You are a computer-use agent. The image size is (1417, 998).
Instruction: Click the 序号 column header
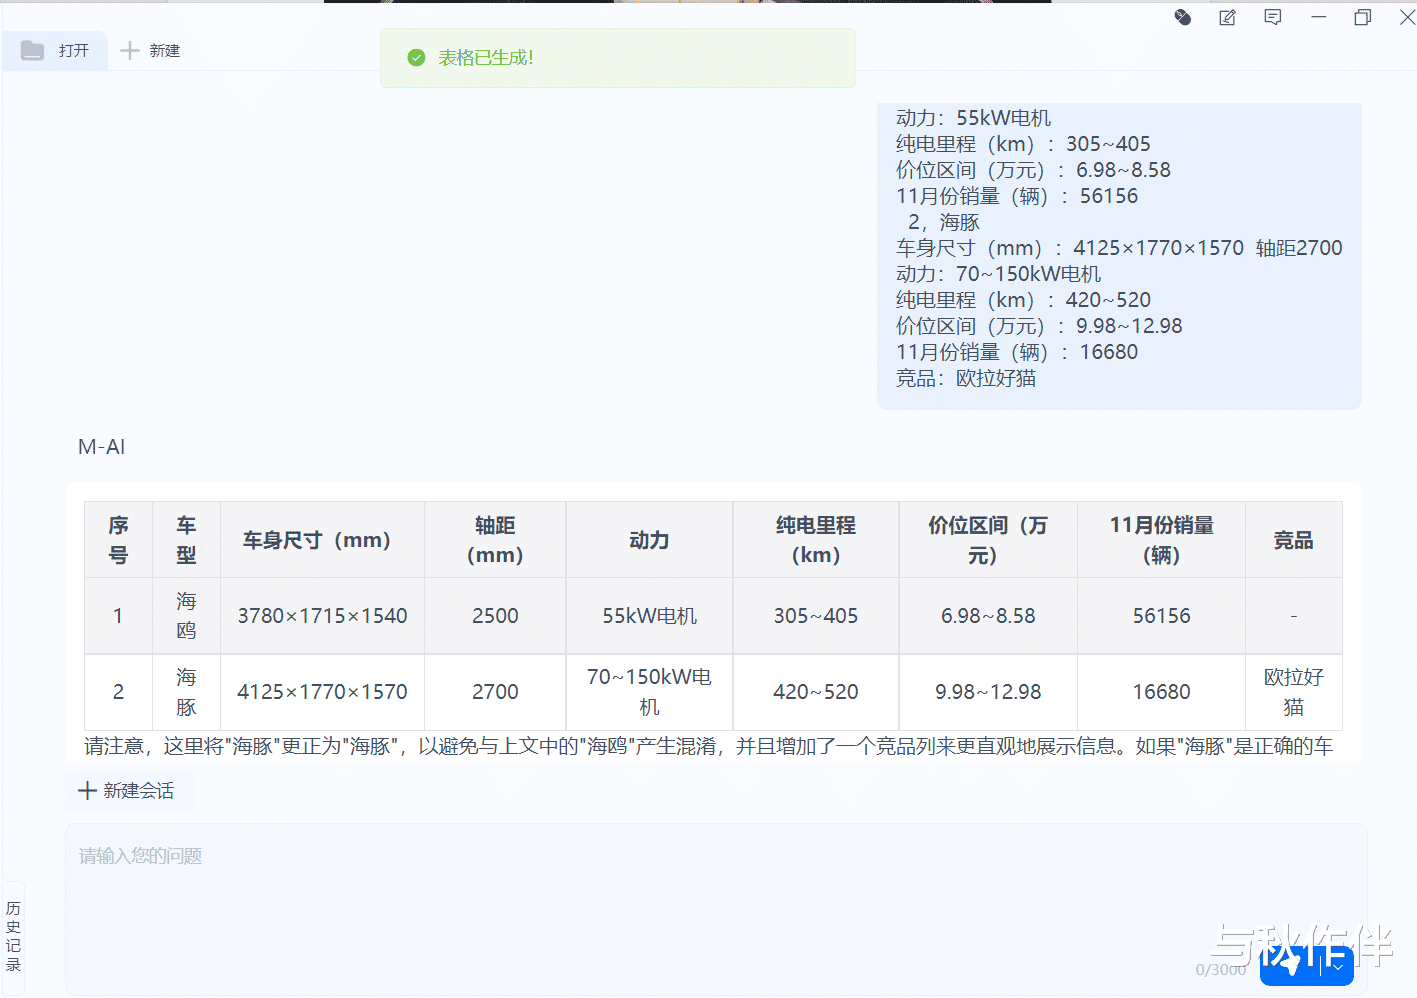[x=118, y=540]
